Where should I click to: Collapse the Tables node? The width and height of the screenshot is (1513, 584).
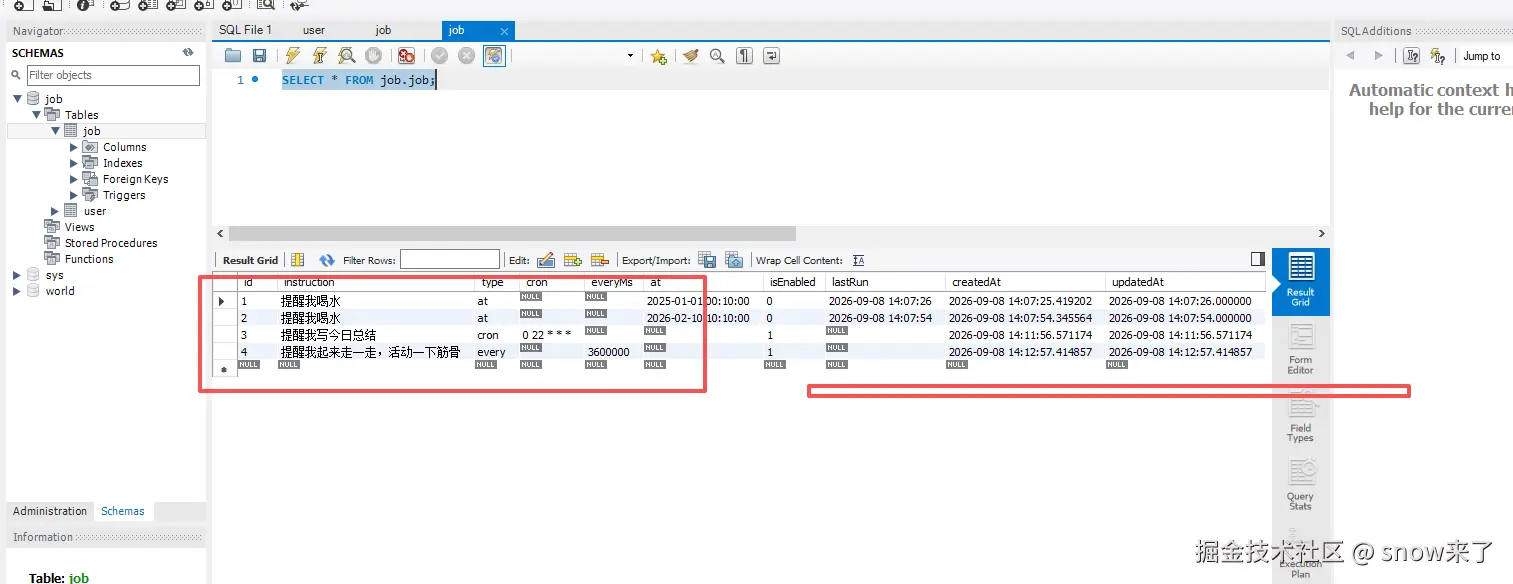[x=37, y=115]
